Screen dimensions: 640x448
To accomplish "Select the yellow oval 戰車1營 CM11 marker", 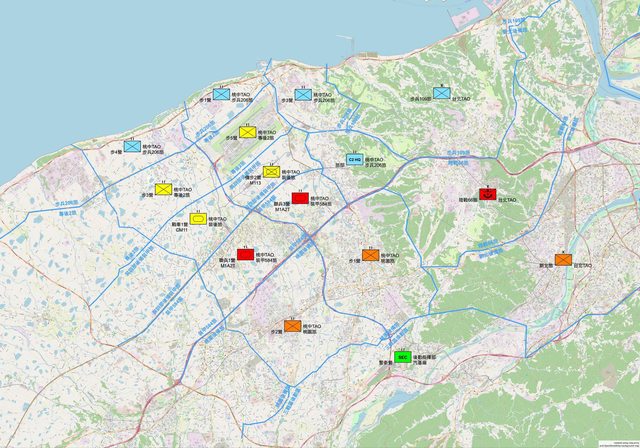I will 198,218.
